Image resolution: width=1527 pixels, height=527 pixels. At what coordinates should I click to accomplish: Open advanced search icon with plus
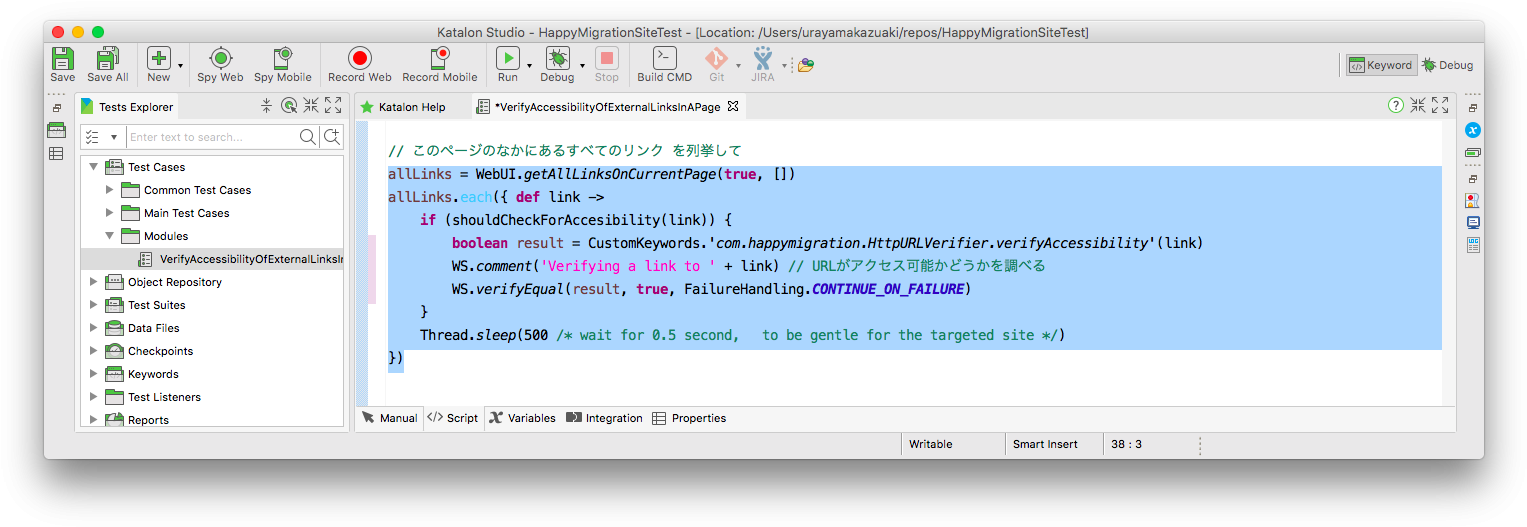331,137
